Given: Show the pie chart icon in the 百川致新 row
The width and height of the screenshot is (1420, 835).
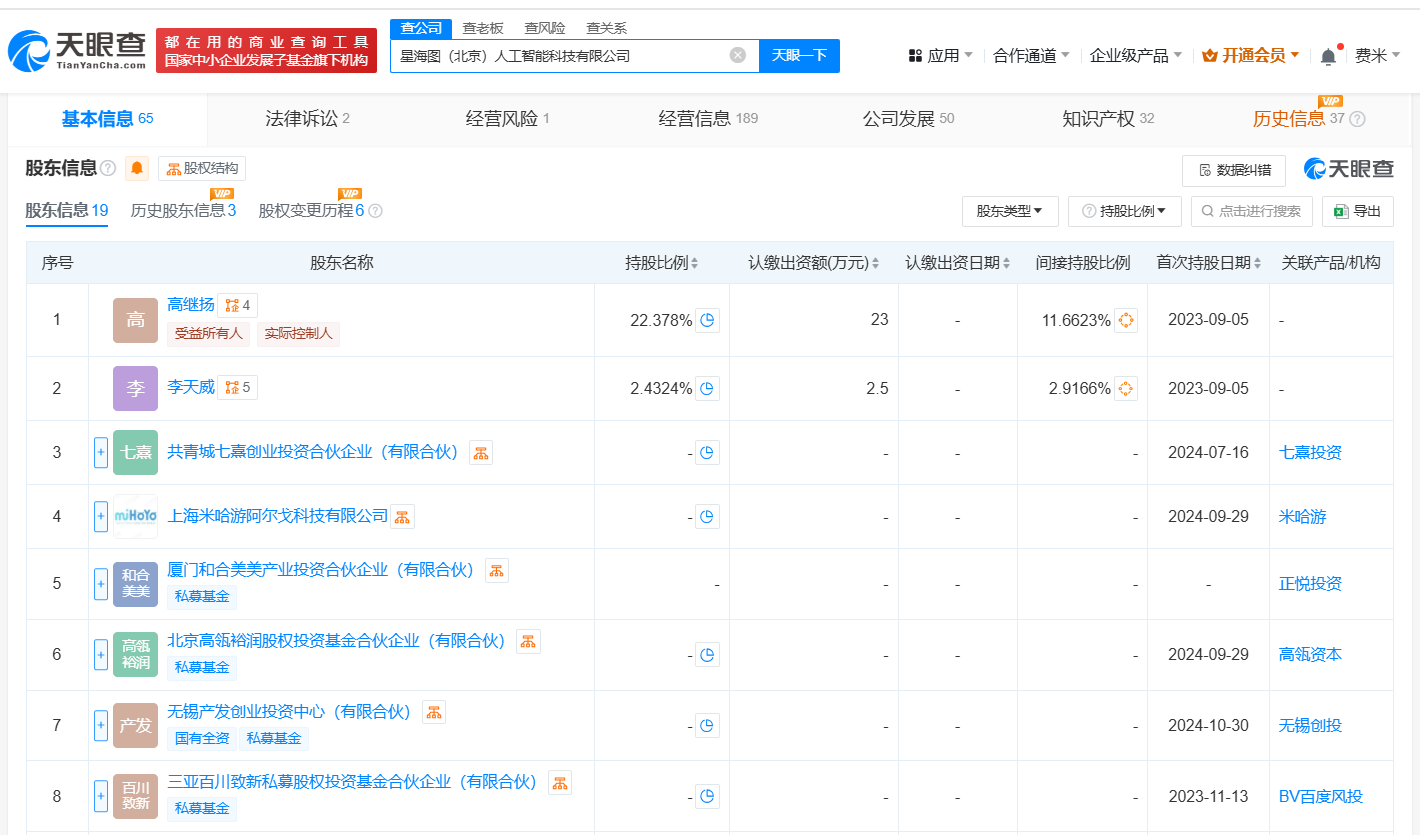Looking at the screenshot, I should point(707,797).
